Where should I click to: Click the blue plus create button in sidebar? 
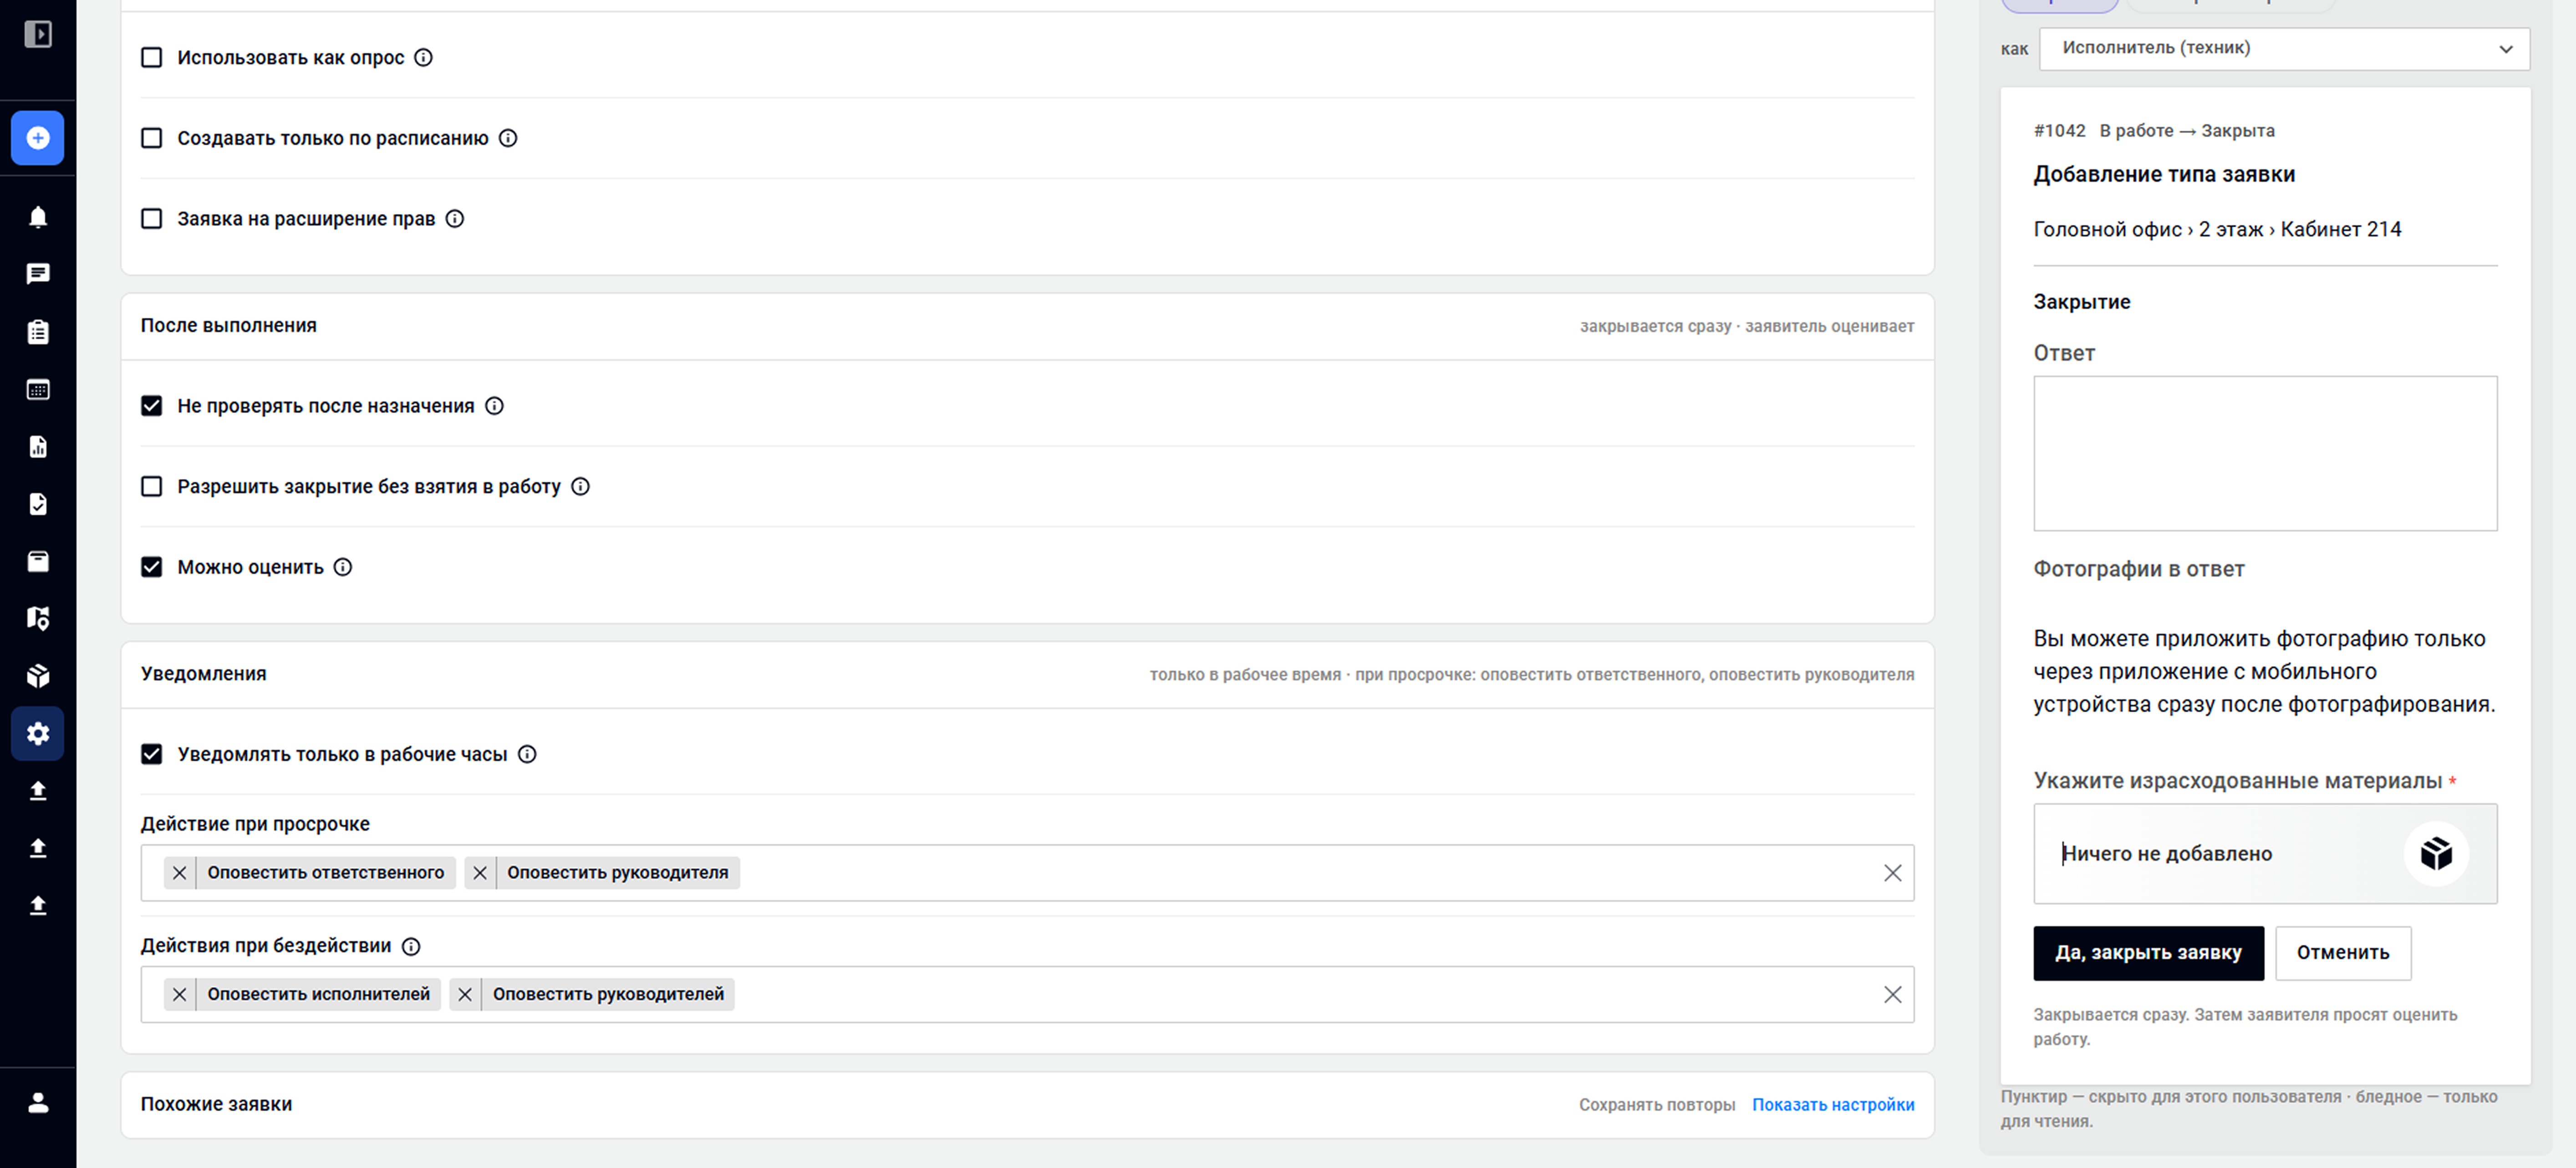pyautogui.click(x=38, y=138)
